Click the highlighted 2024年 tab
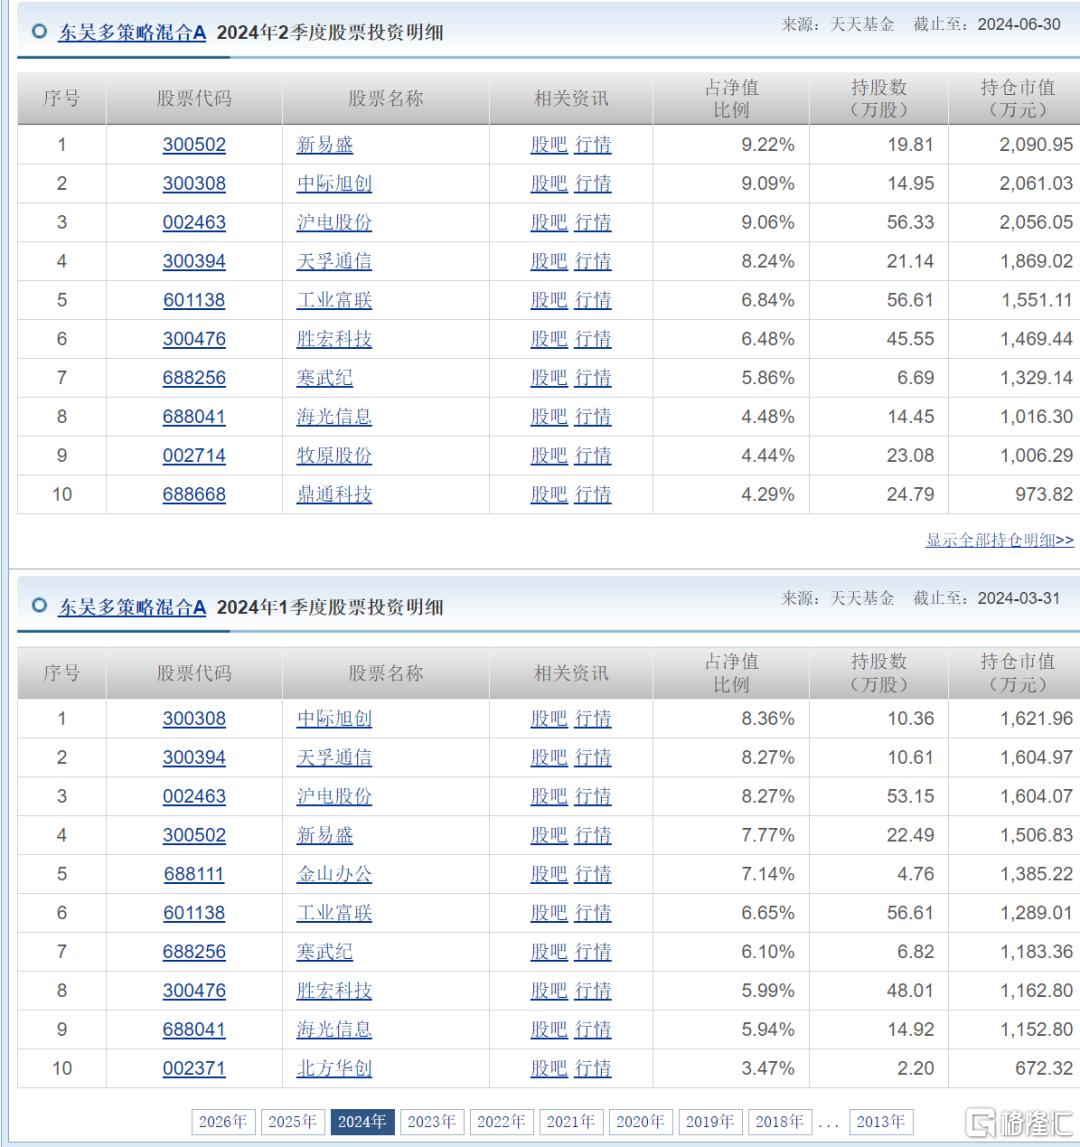This screenshot has width=1080, height=1147. coord(362,1121)
